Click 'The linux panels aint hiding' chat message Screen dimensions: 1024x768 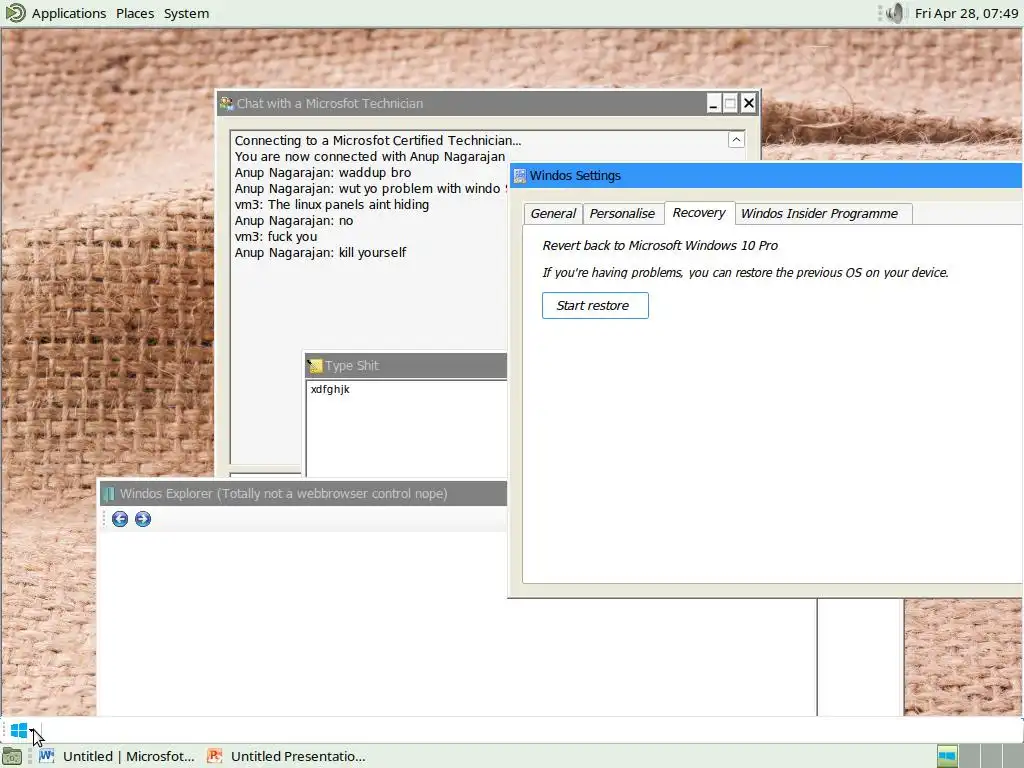click(332, 204)
